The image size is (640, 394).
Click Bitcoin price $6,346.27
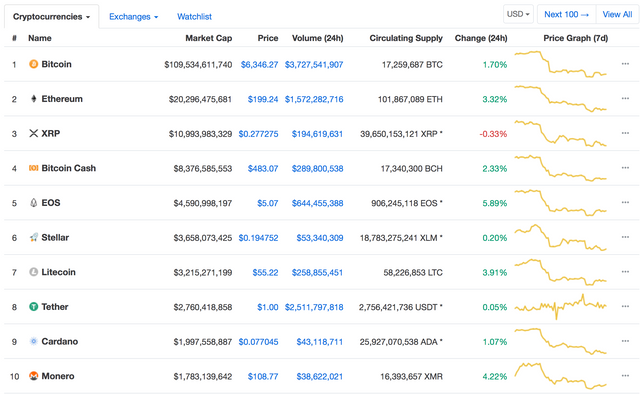259,65
